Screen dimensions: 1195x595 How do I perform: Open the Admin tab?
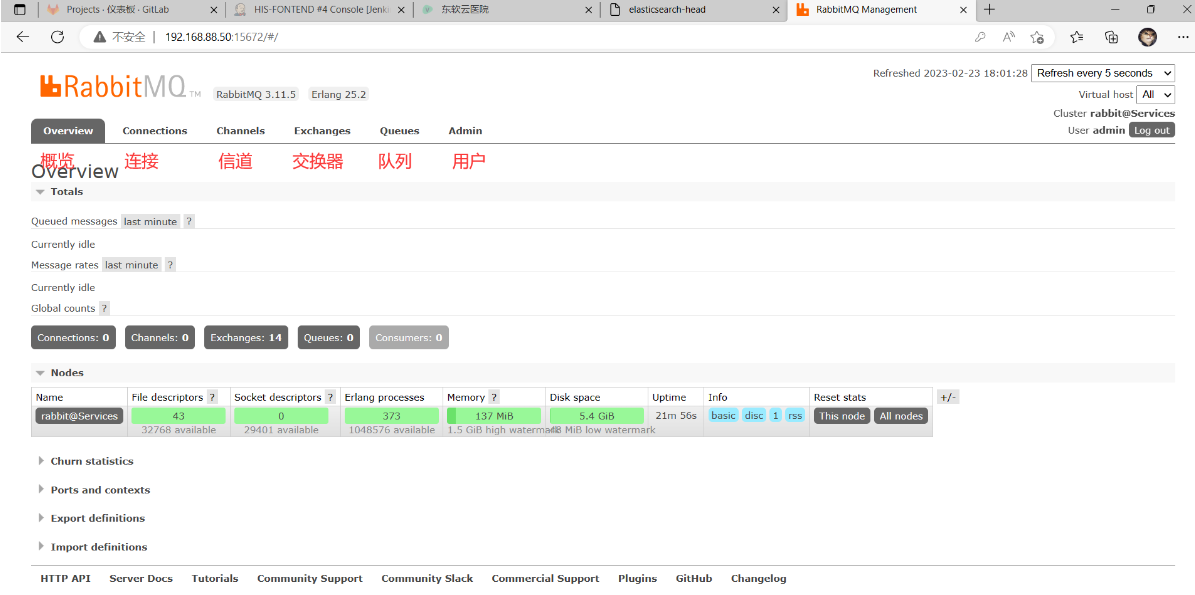point(465,131)
